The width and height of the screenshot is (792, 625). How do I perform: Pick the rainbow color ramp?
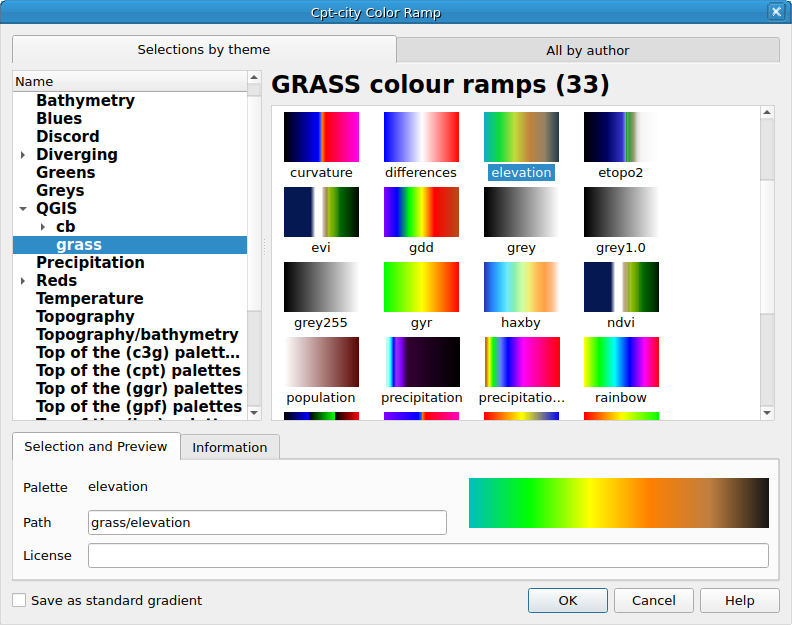(x=621, y=362)
